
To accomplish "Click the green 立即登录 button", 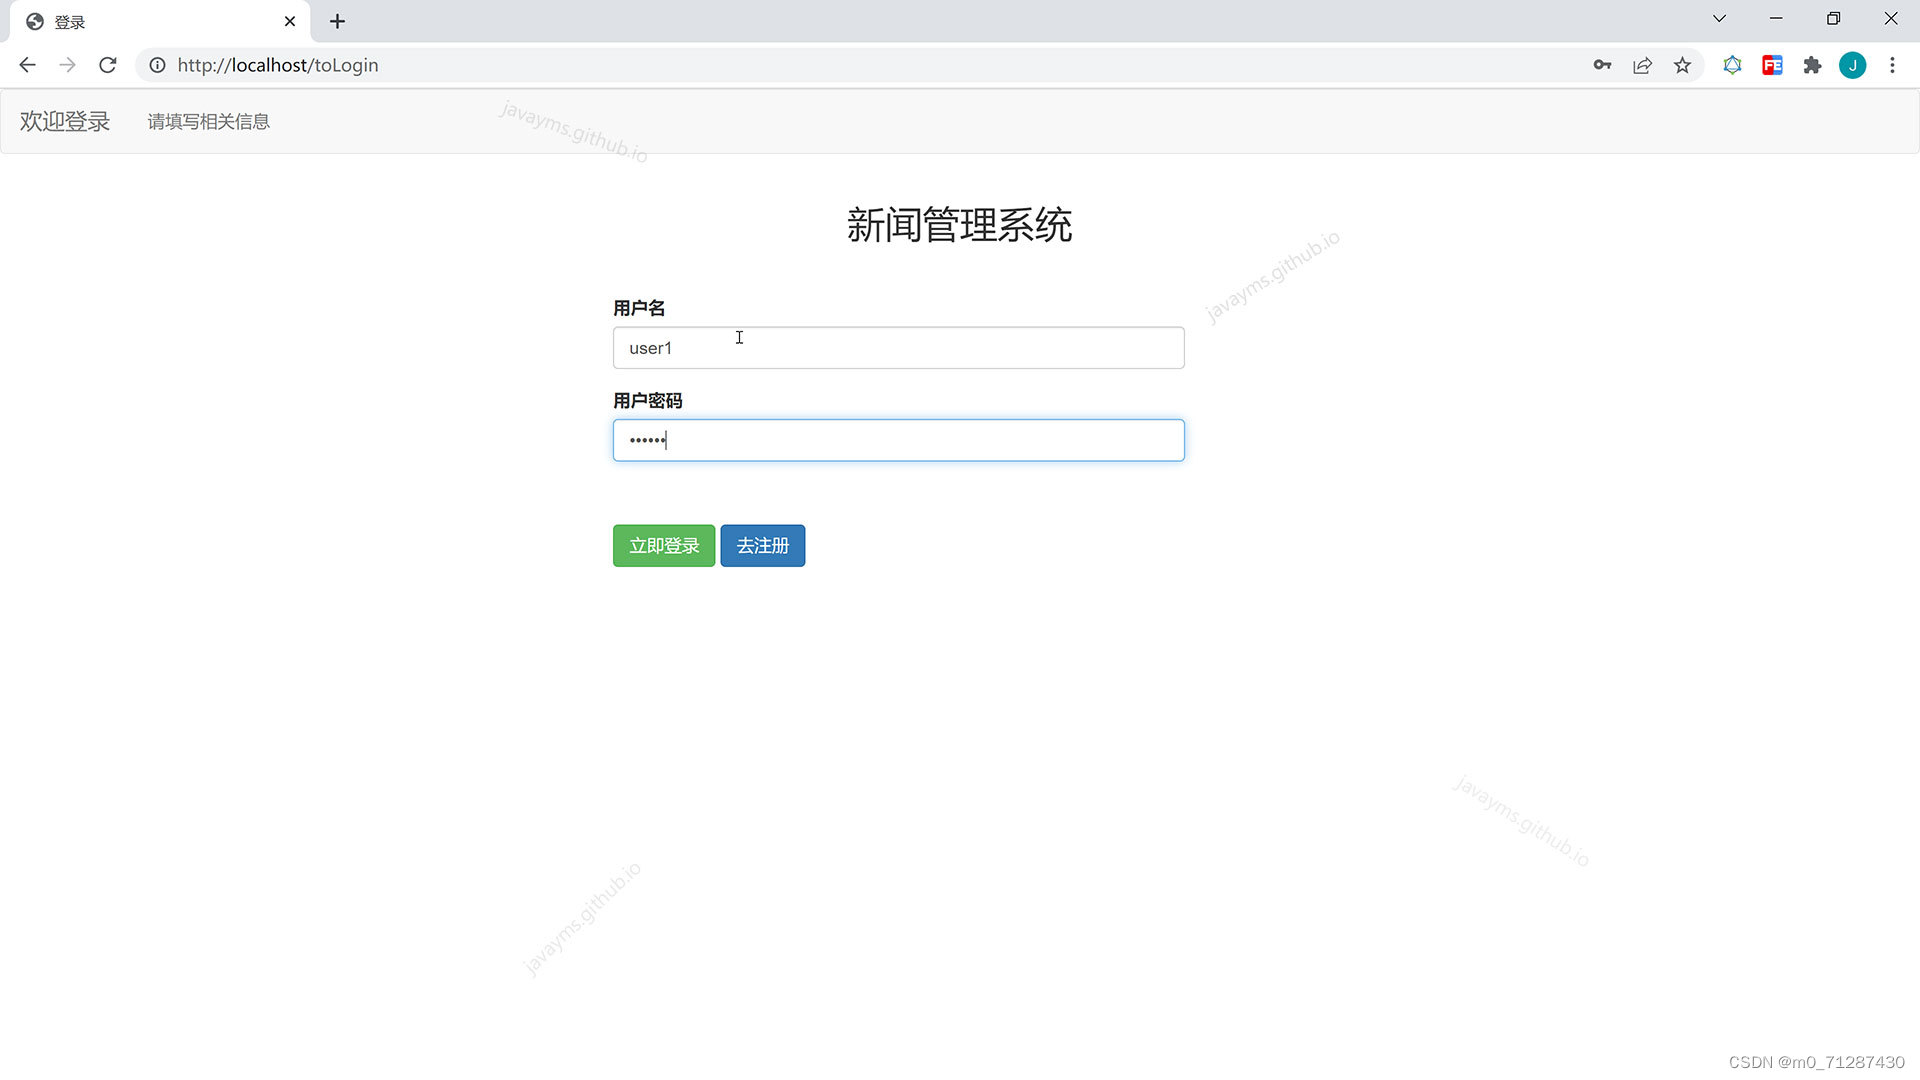I will point(663,546).
